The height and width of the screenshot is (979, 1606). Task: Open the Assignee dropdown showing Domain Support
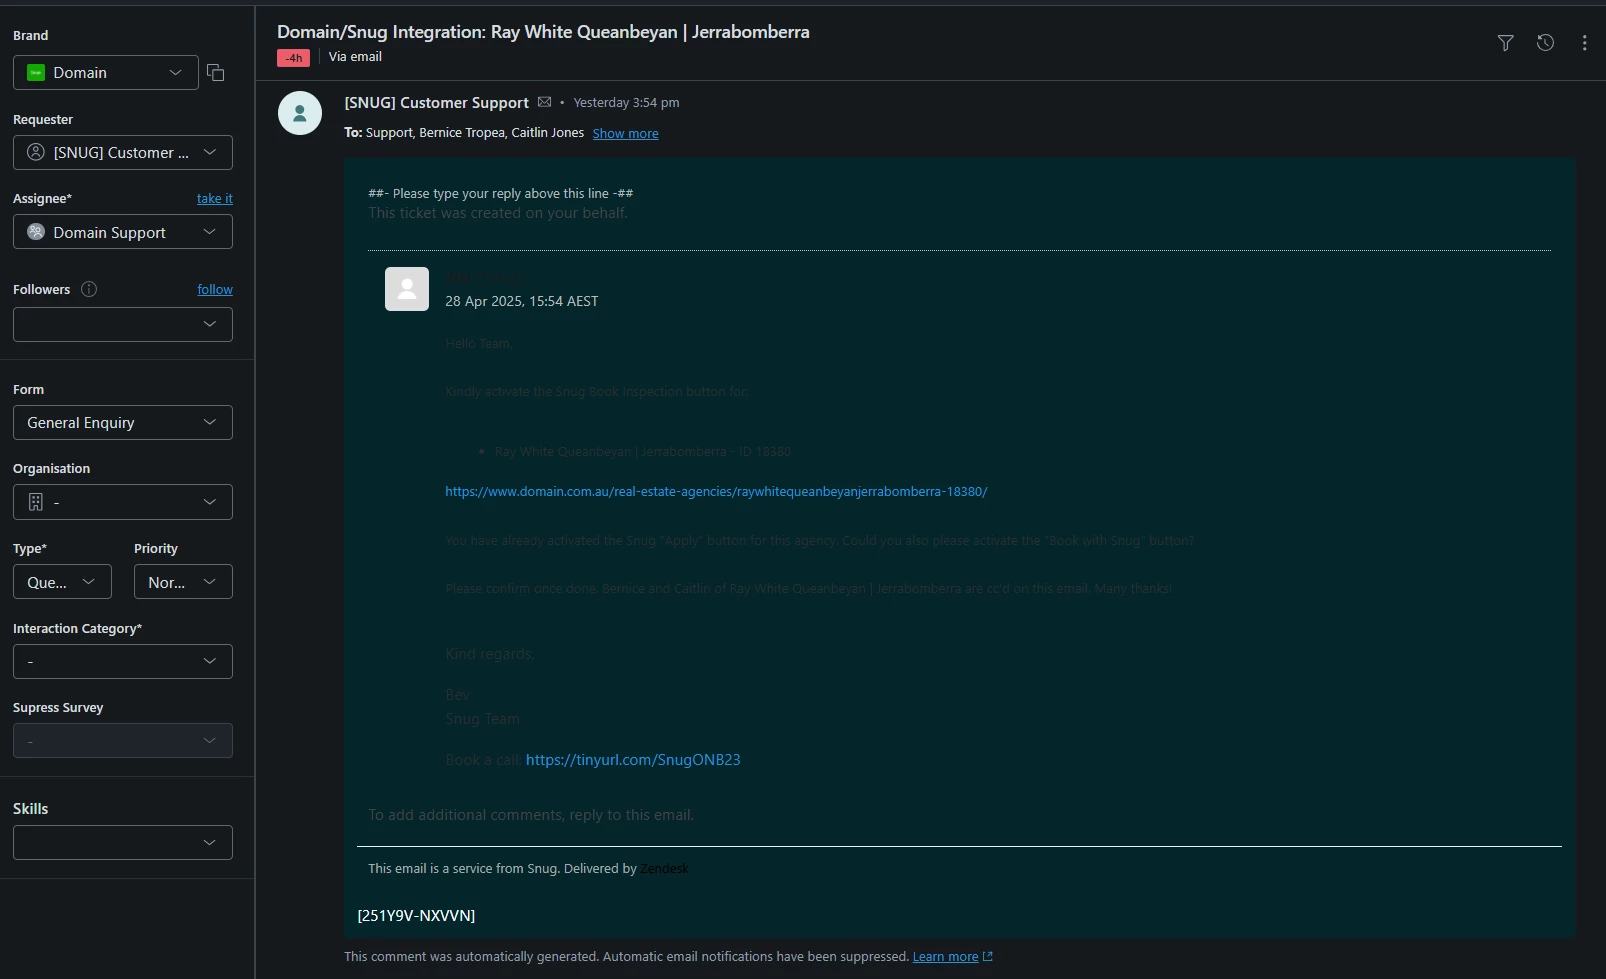coord(123,232)
